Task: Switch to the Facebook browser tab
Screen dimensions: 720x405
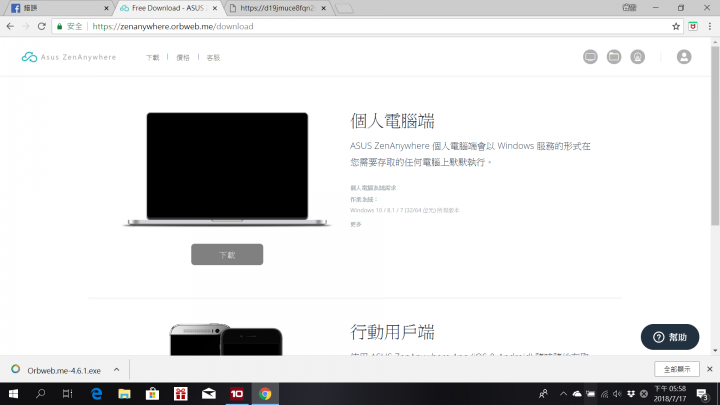Action: click(59, 8)
